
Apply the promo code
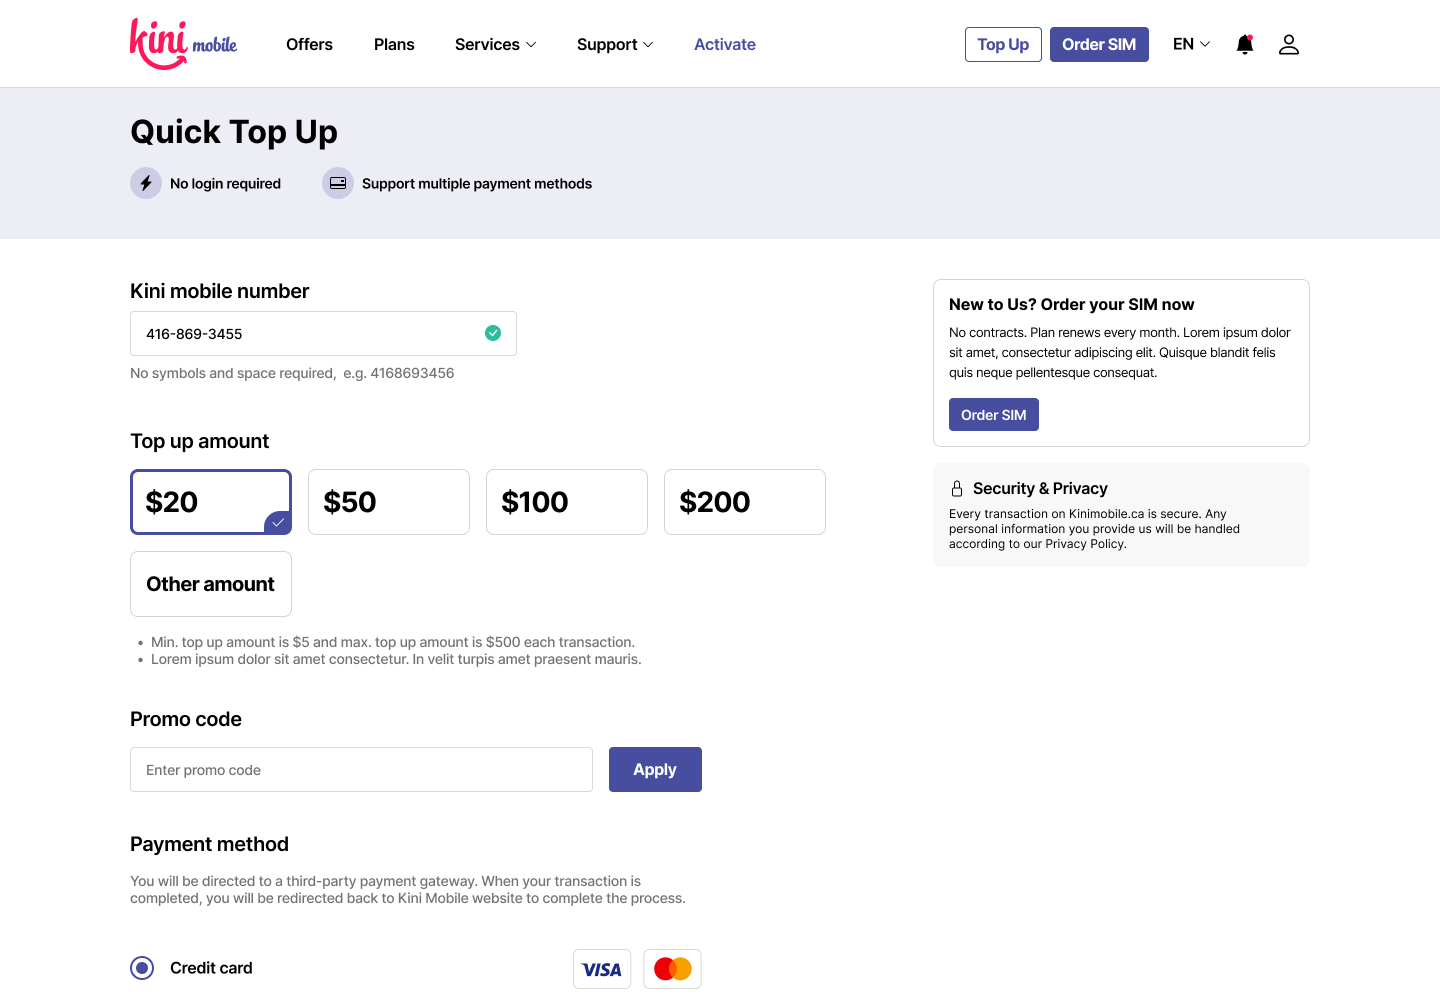[655, 770]
